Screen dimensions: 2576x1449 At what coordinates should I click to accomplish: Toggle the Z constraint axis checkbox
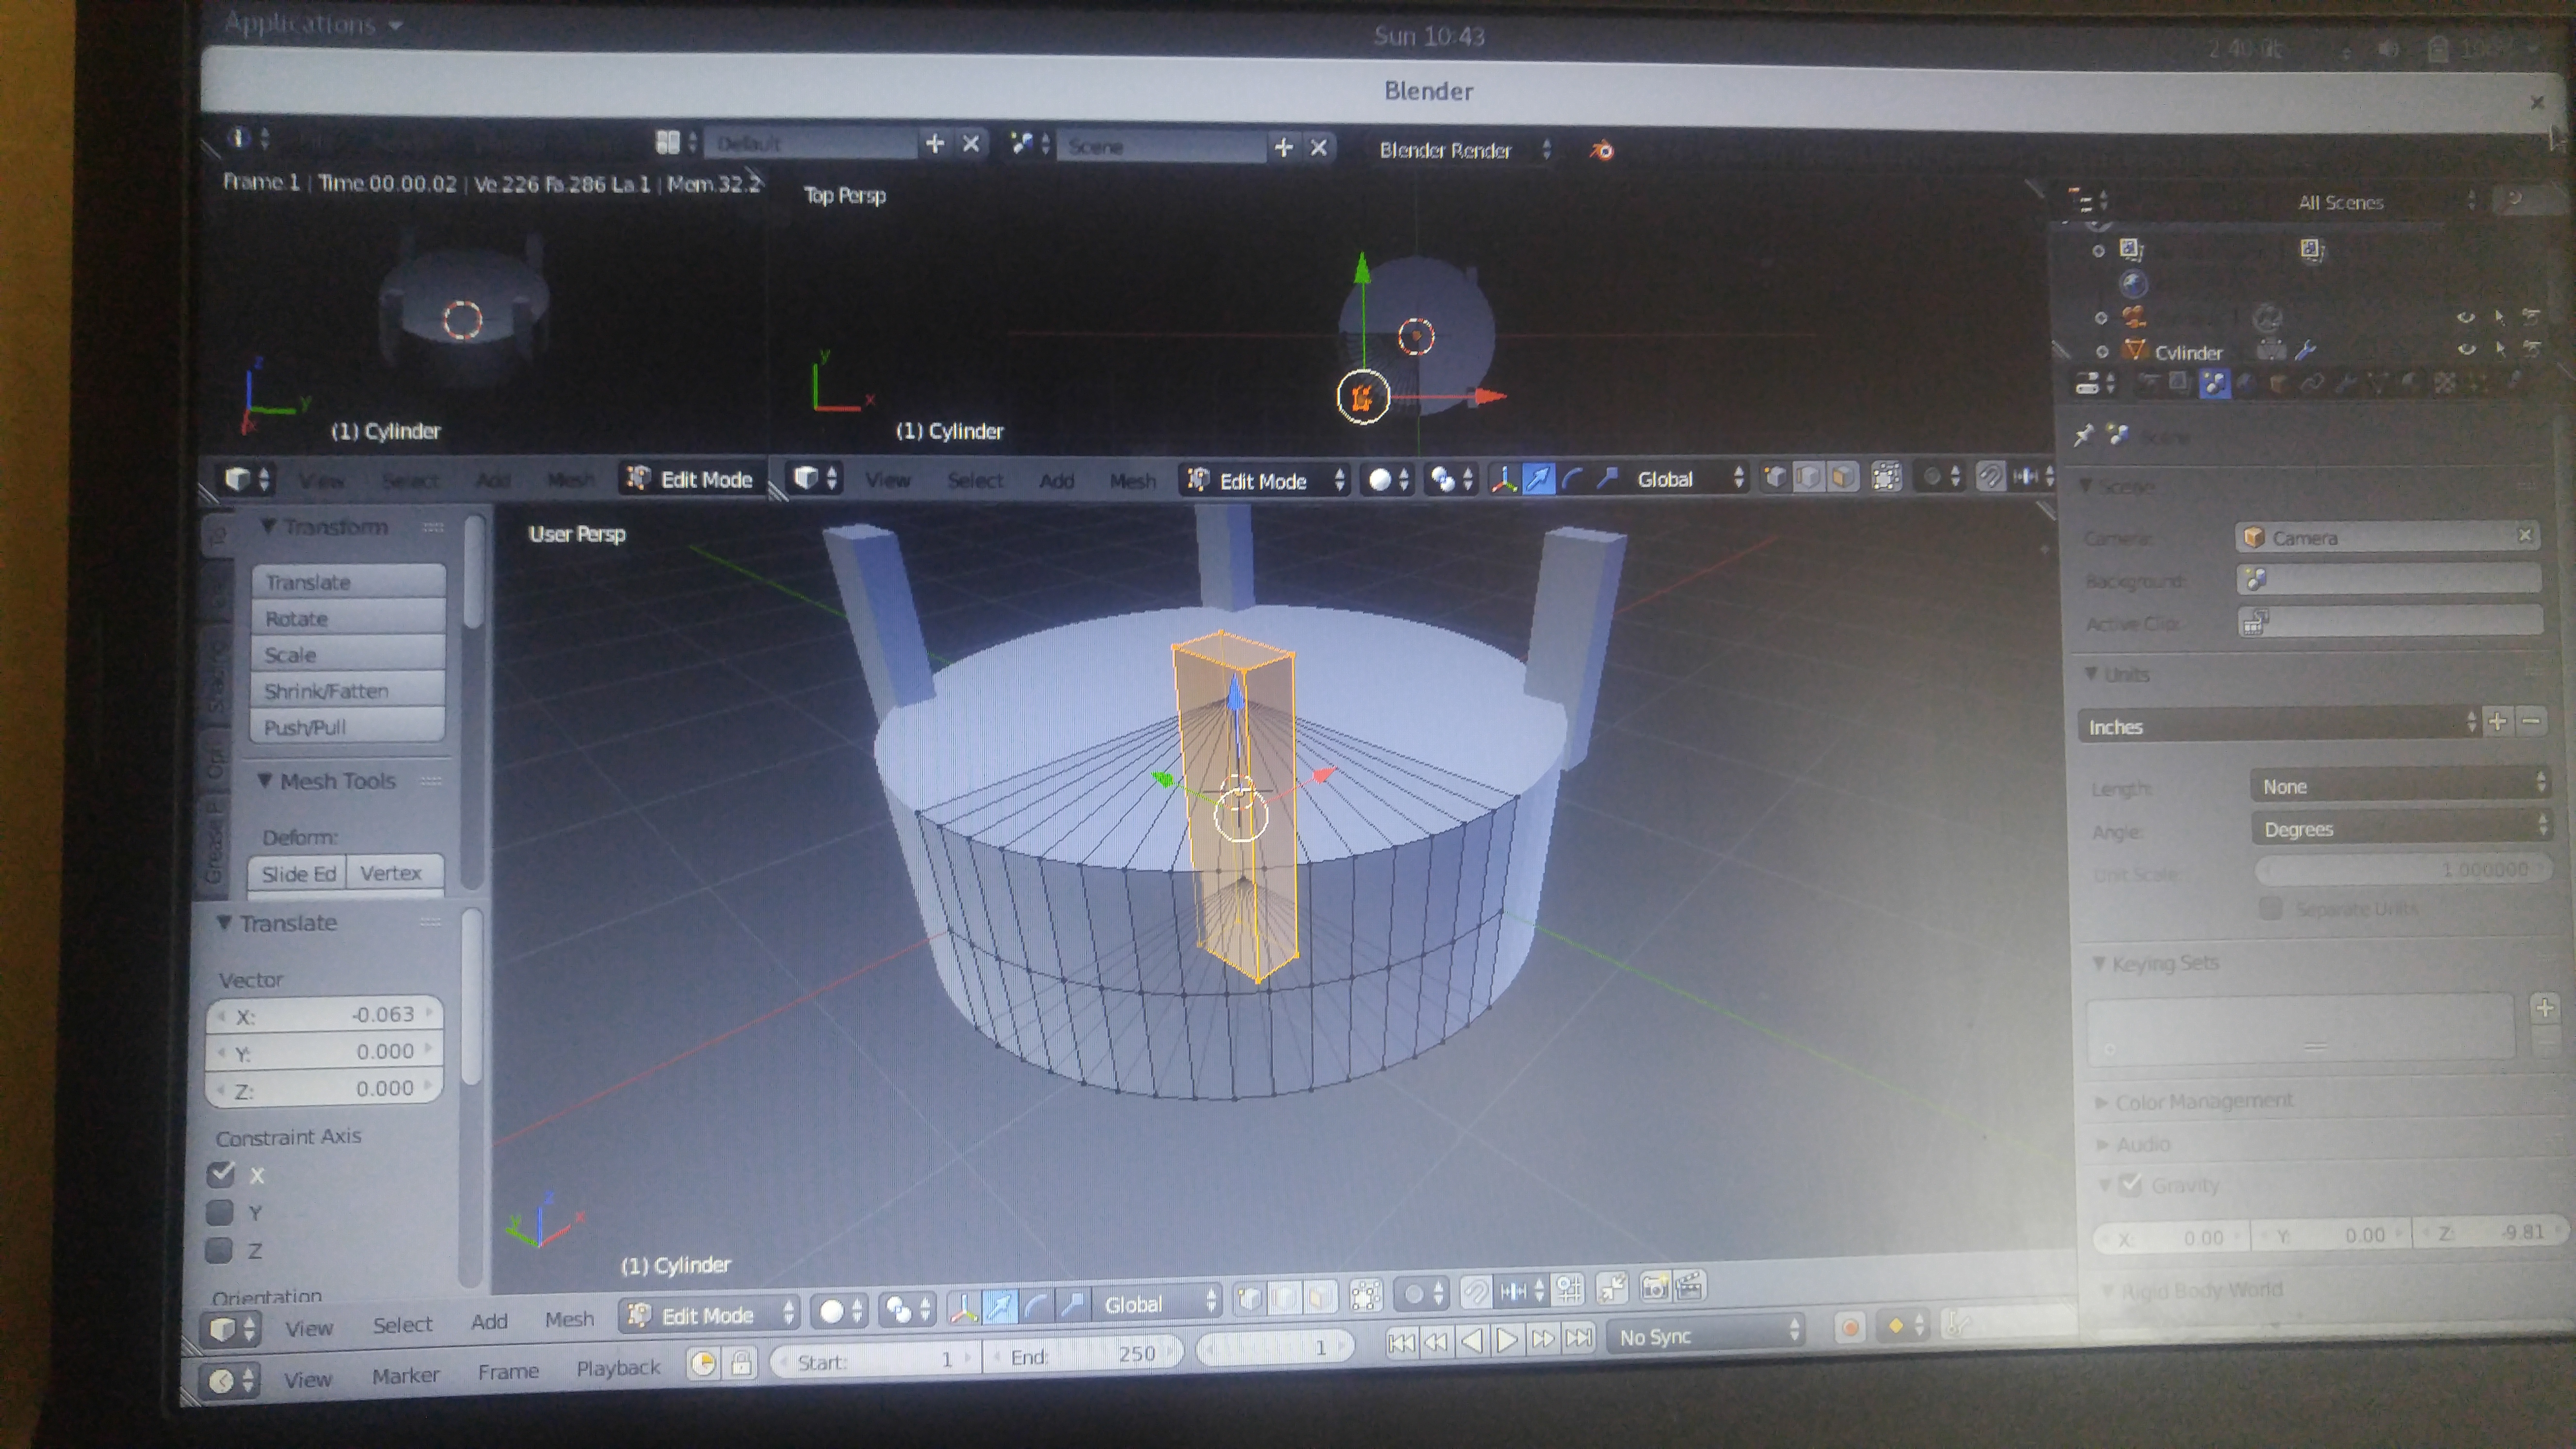pyautogui.click(x=218, y=1250)
